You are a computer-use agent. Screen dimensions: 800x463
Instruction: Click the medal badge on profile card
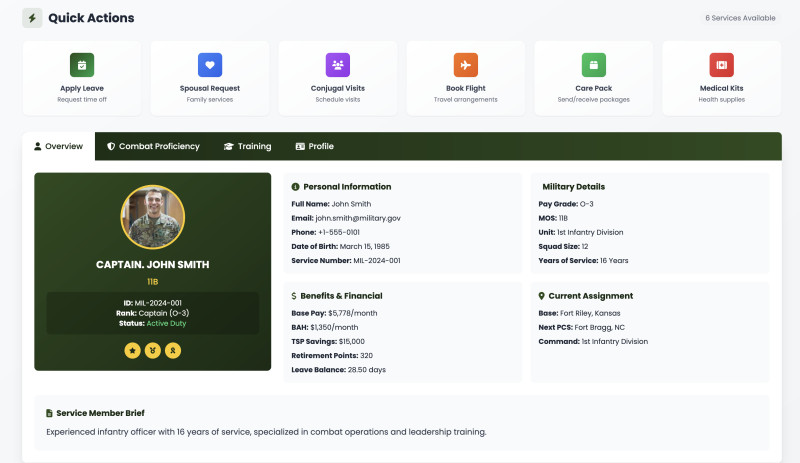pyautogui.click(x=152, y=350)
